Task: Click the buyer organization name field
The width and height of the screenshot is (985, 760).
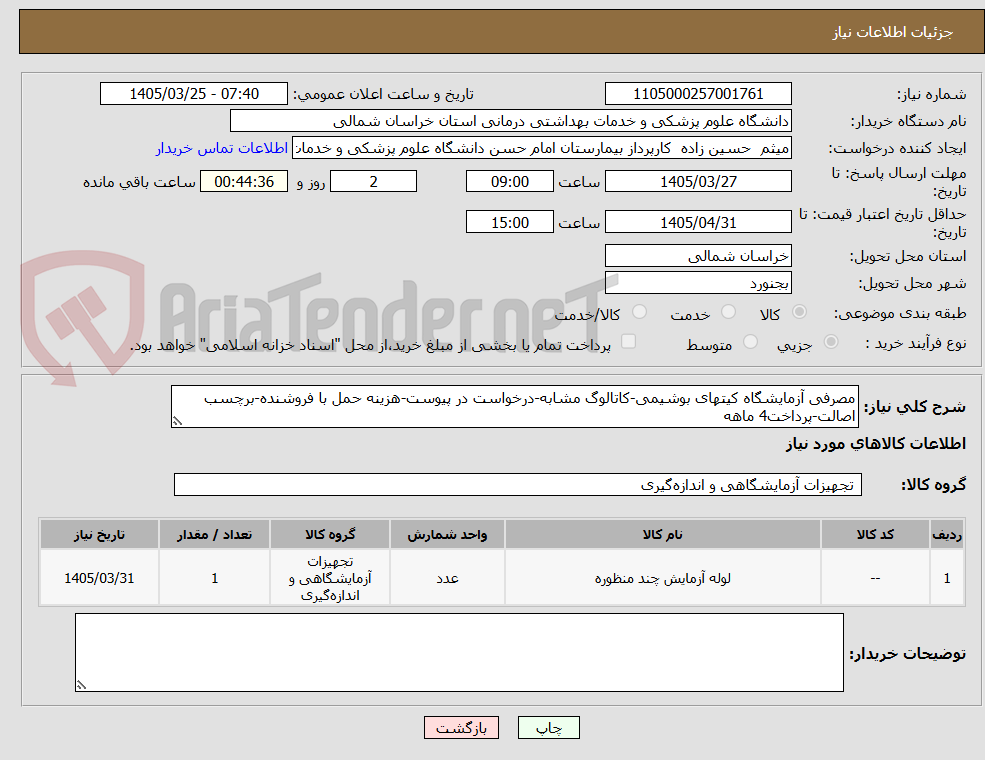Action: (511, 121)
